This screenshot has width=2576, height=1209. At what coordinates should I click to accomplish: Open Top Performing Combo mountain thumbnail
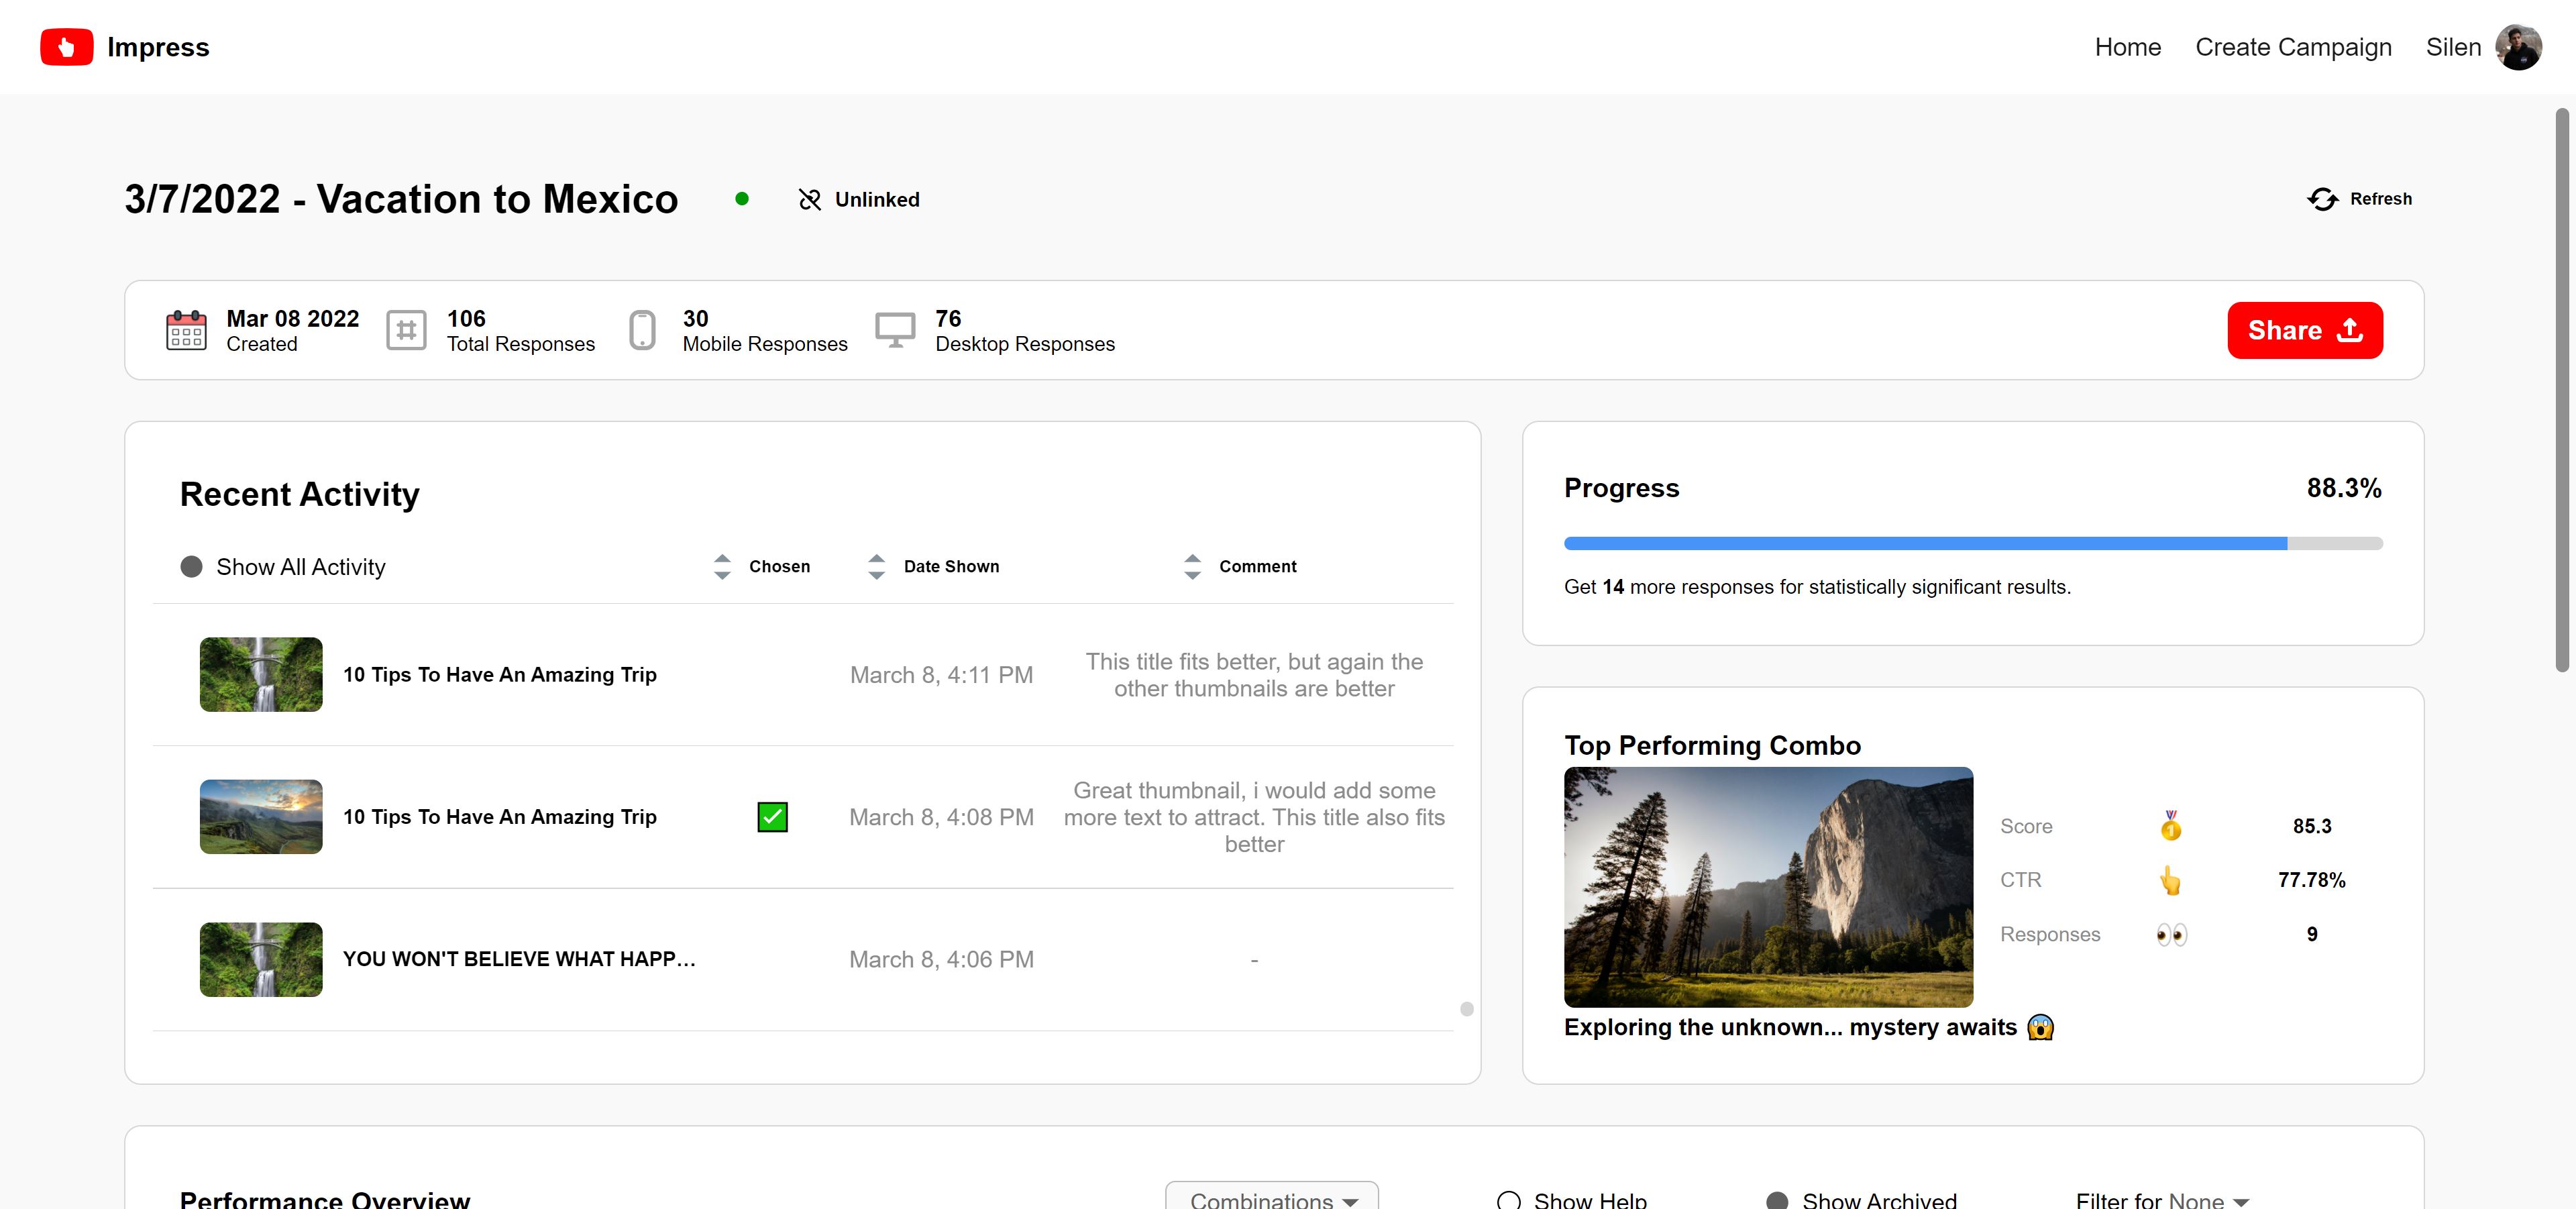(x=1768, y=887)
